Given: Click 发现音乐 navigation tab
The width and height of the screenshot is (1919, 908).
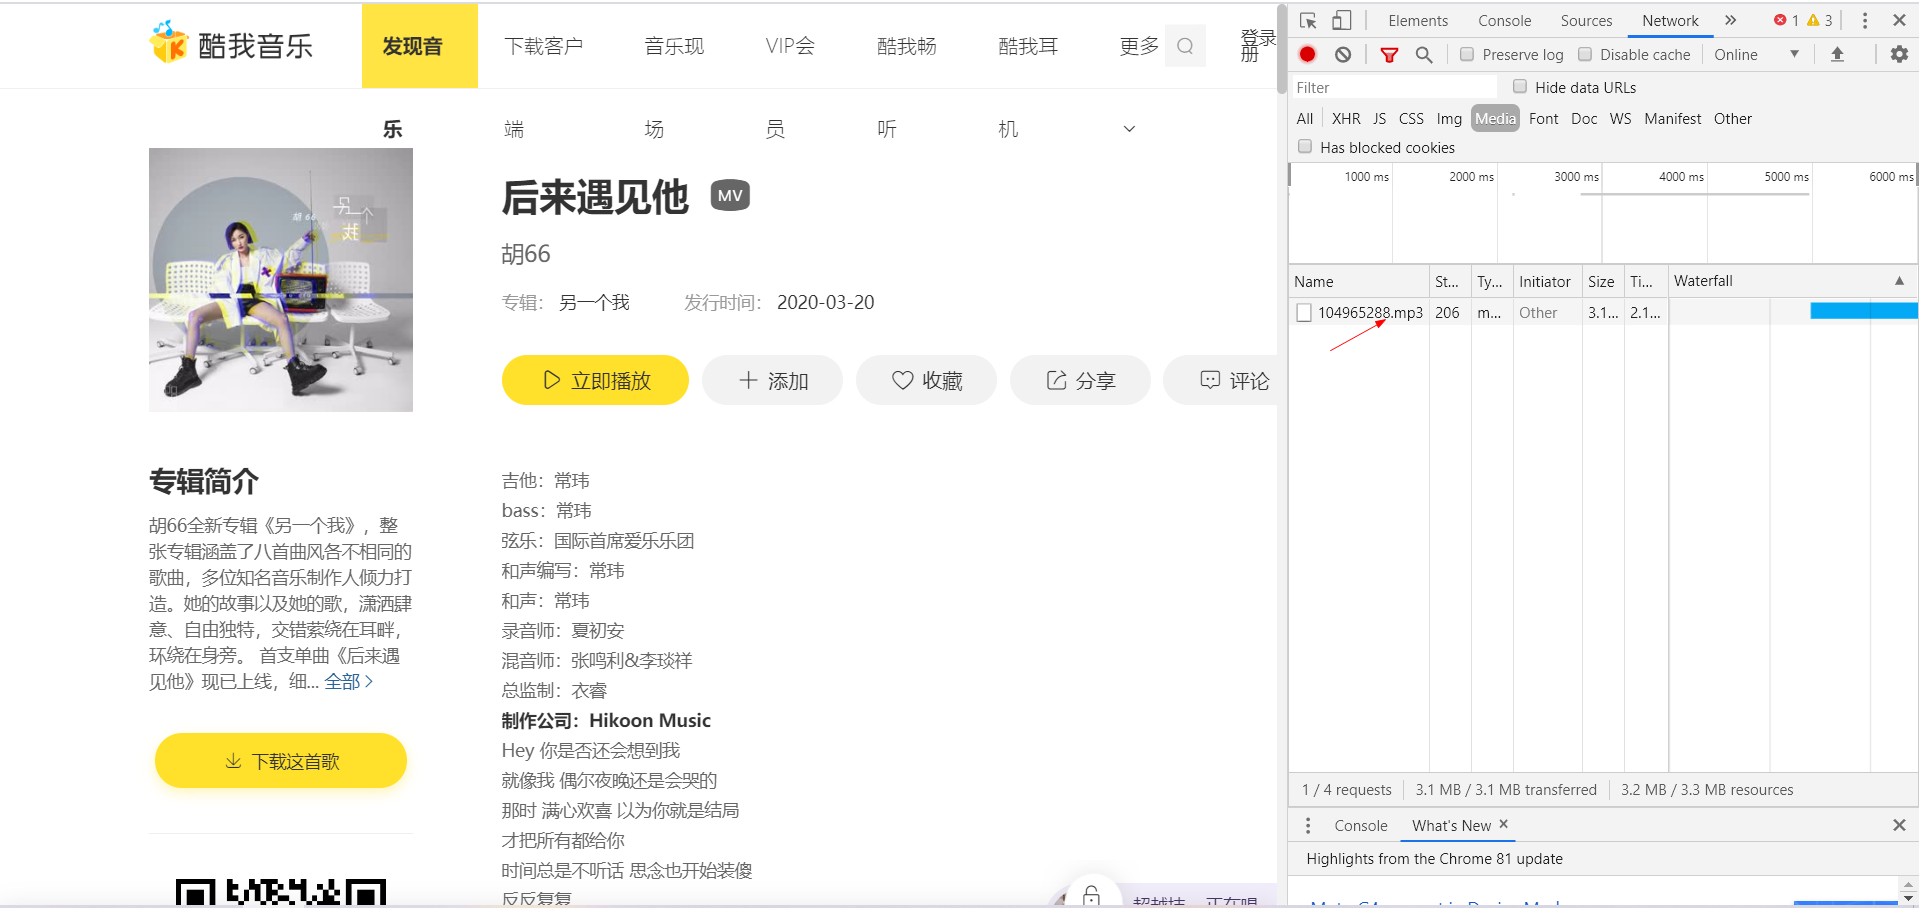Looking at the screenshot, I should [x=419, y=46].
